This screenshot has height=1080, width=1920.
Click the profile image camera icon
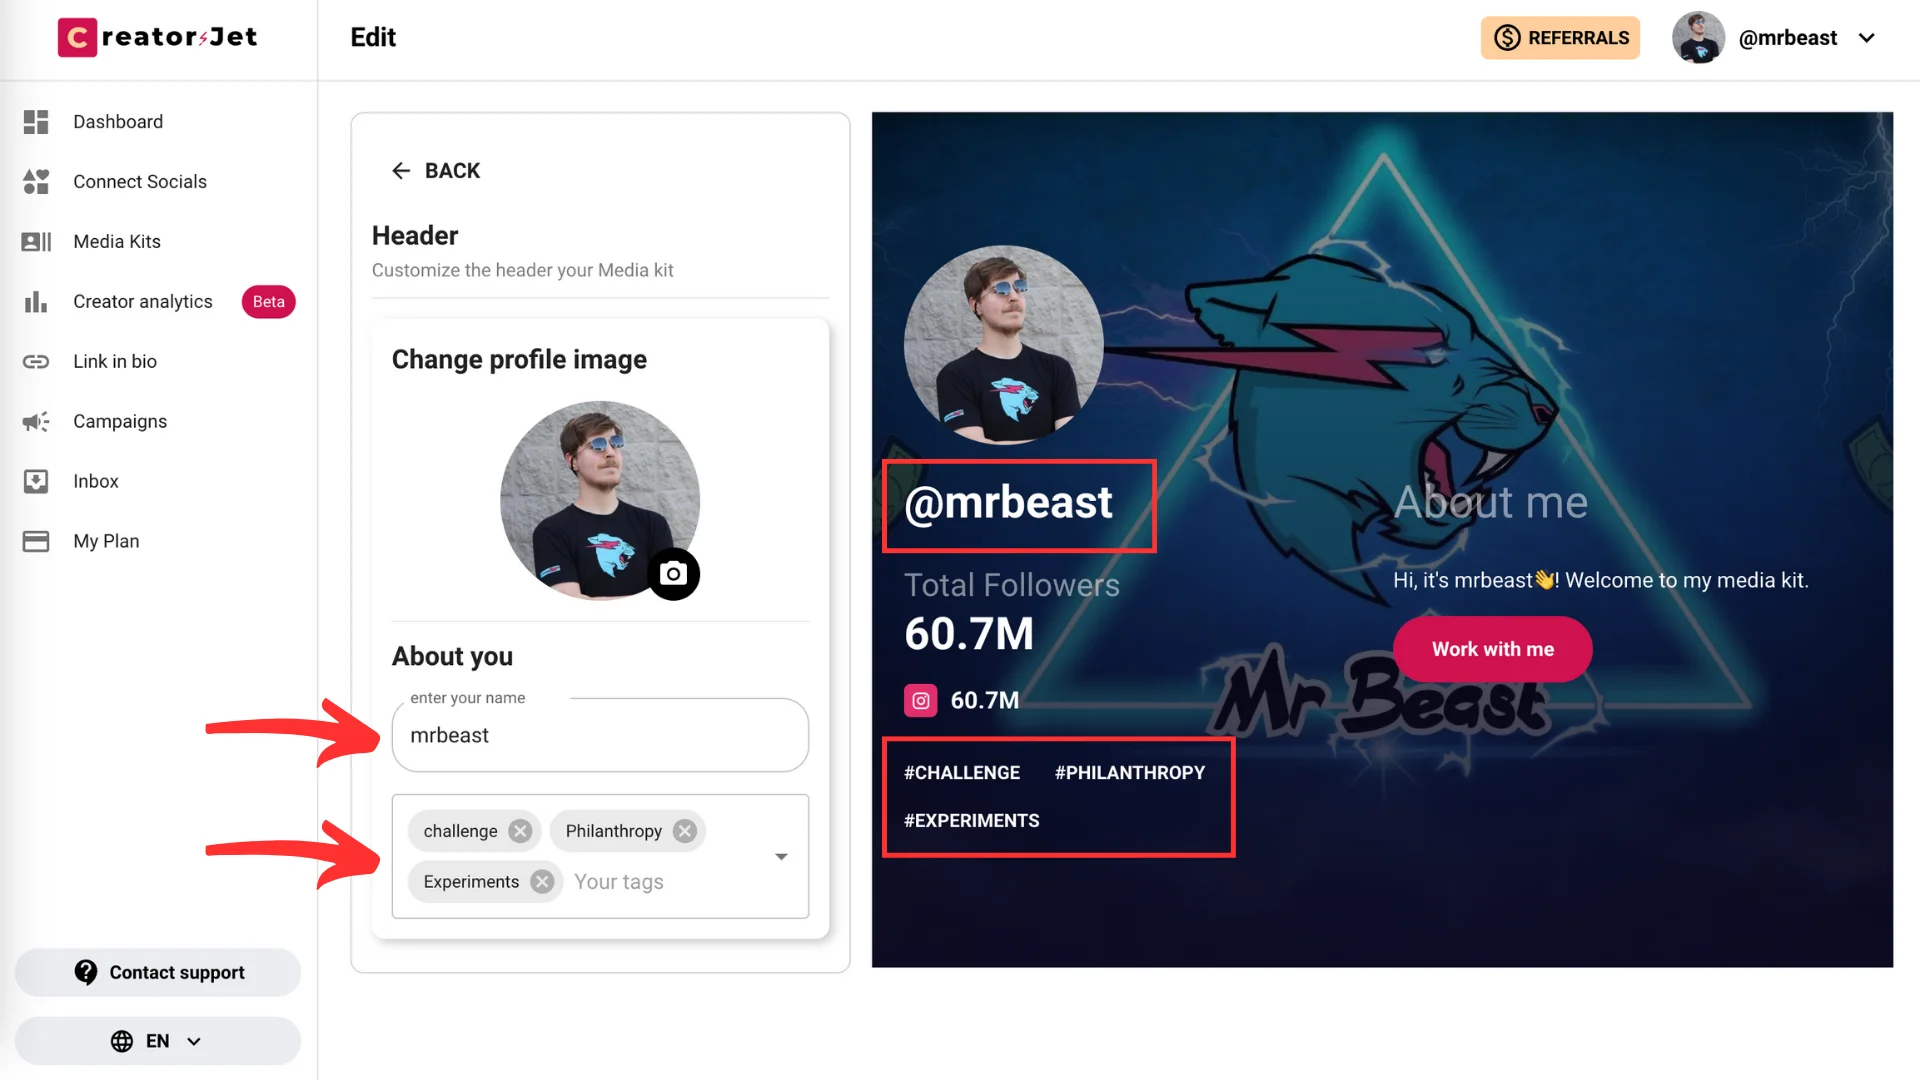(x=674, y=574)
